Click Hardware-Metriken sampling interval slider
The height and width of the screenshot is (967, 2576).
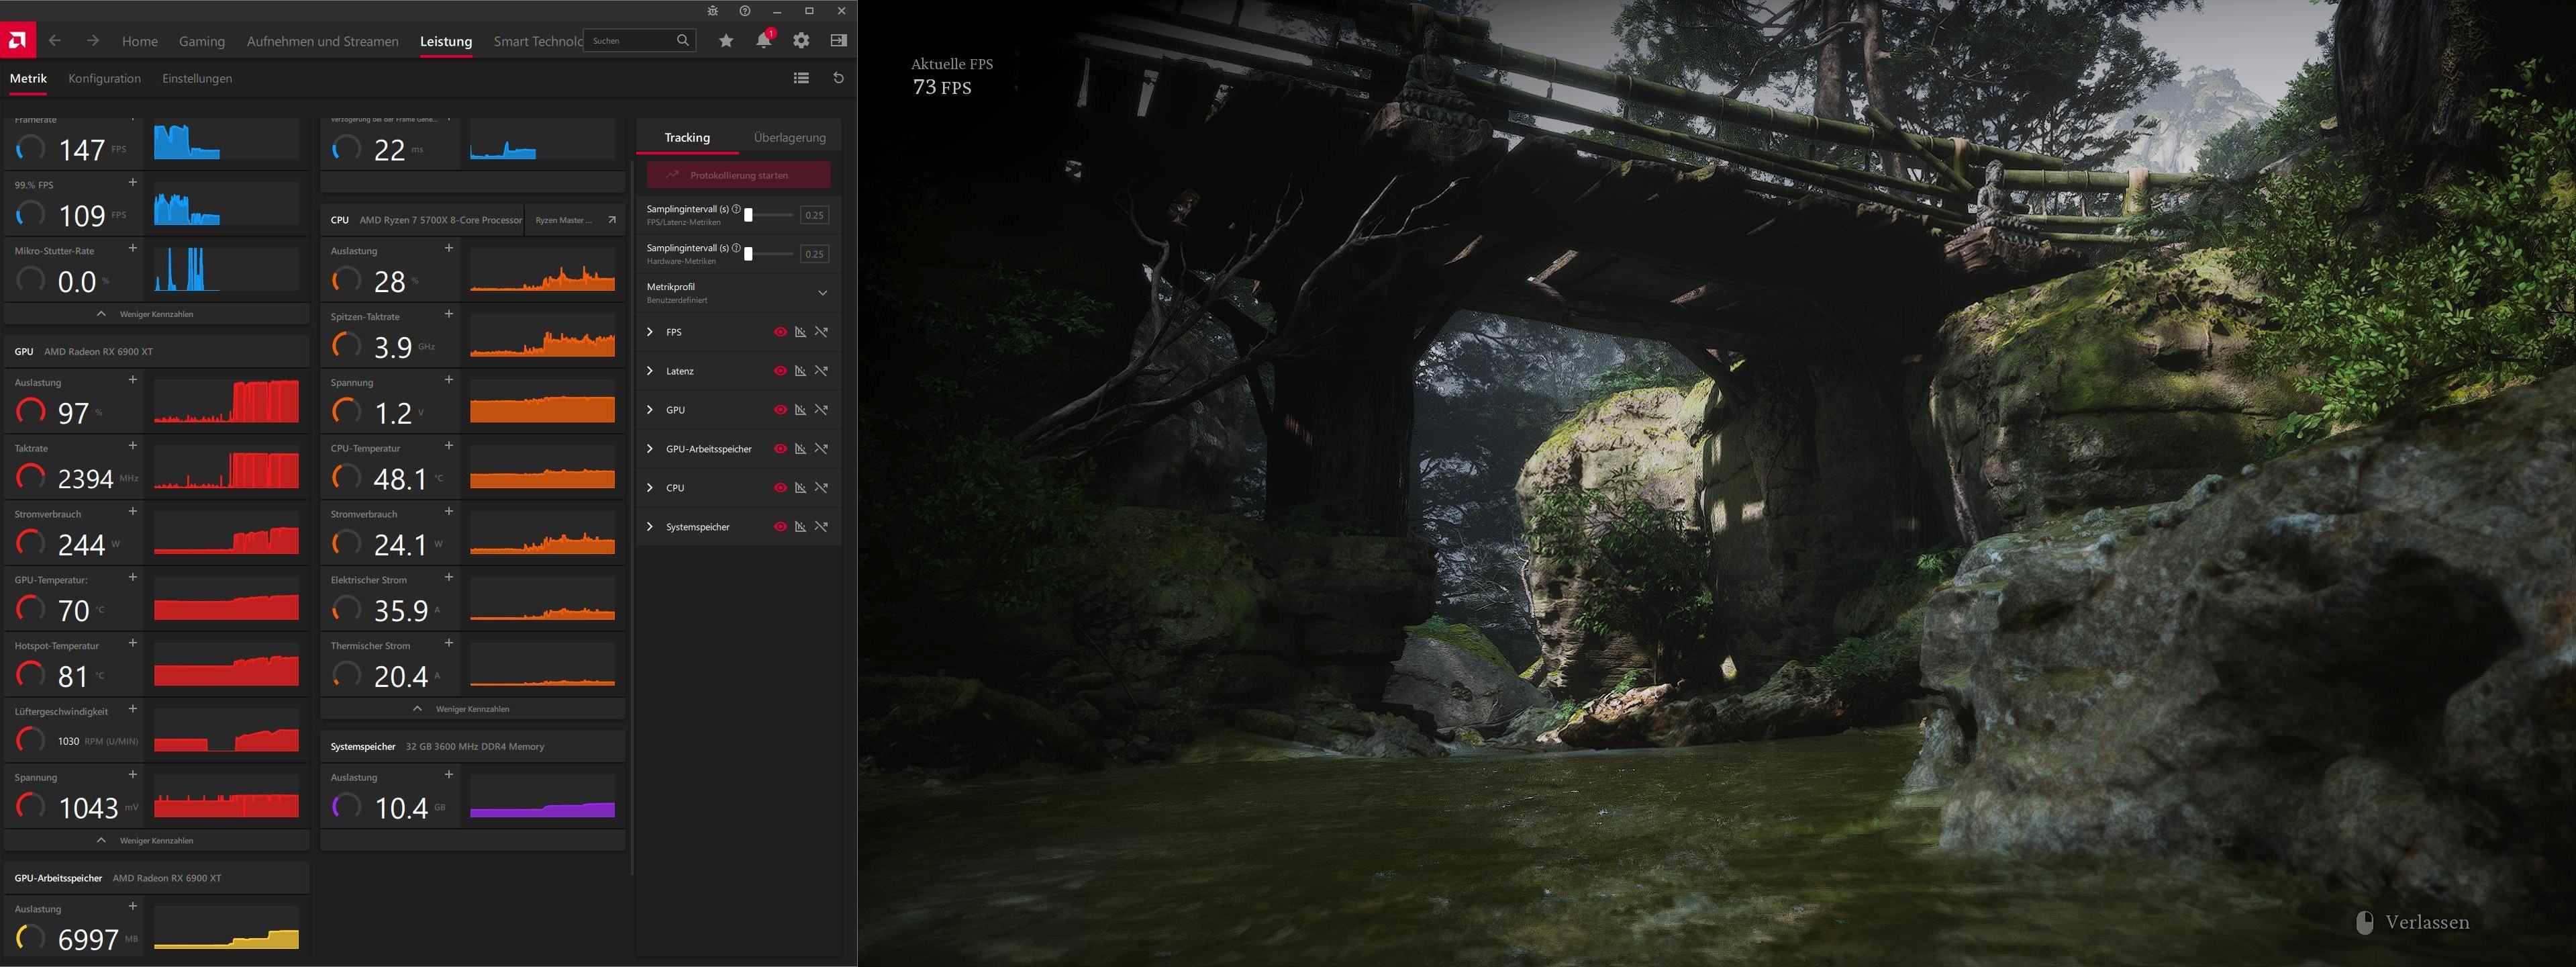coord(770,254)
